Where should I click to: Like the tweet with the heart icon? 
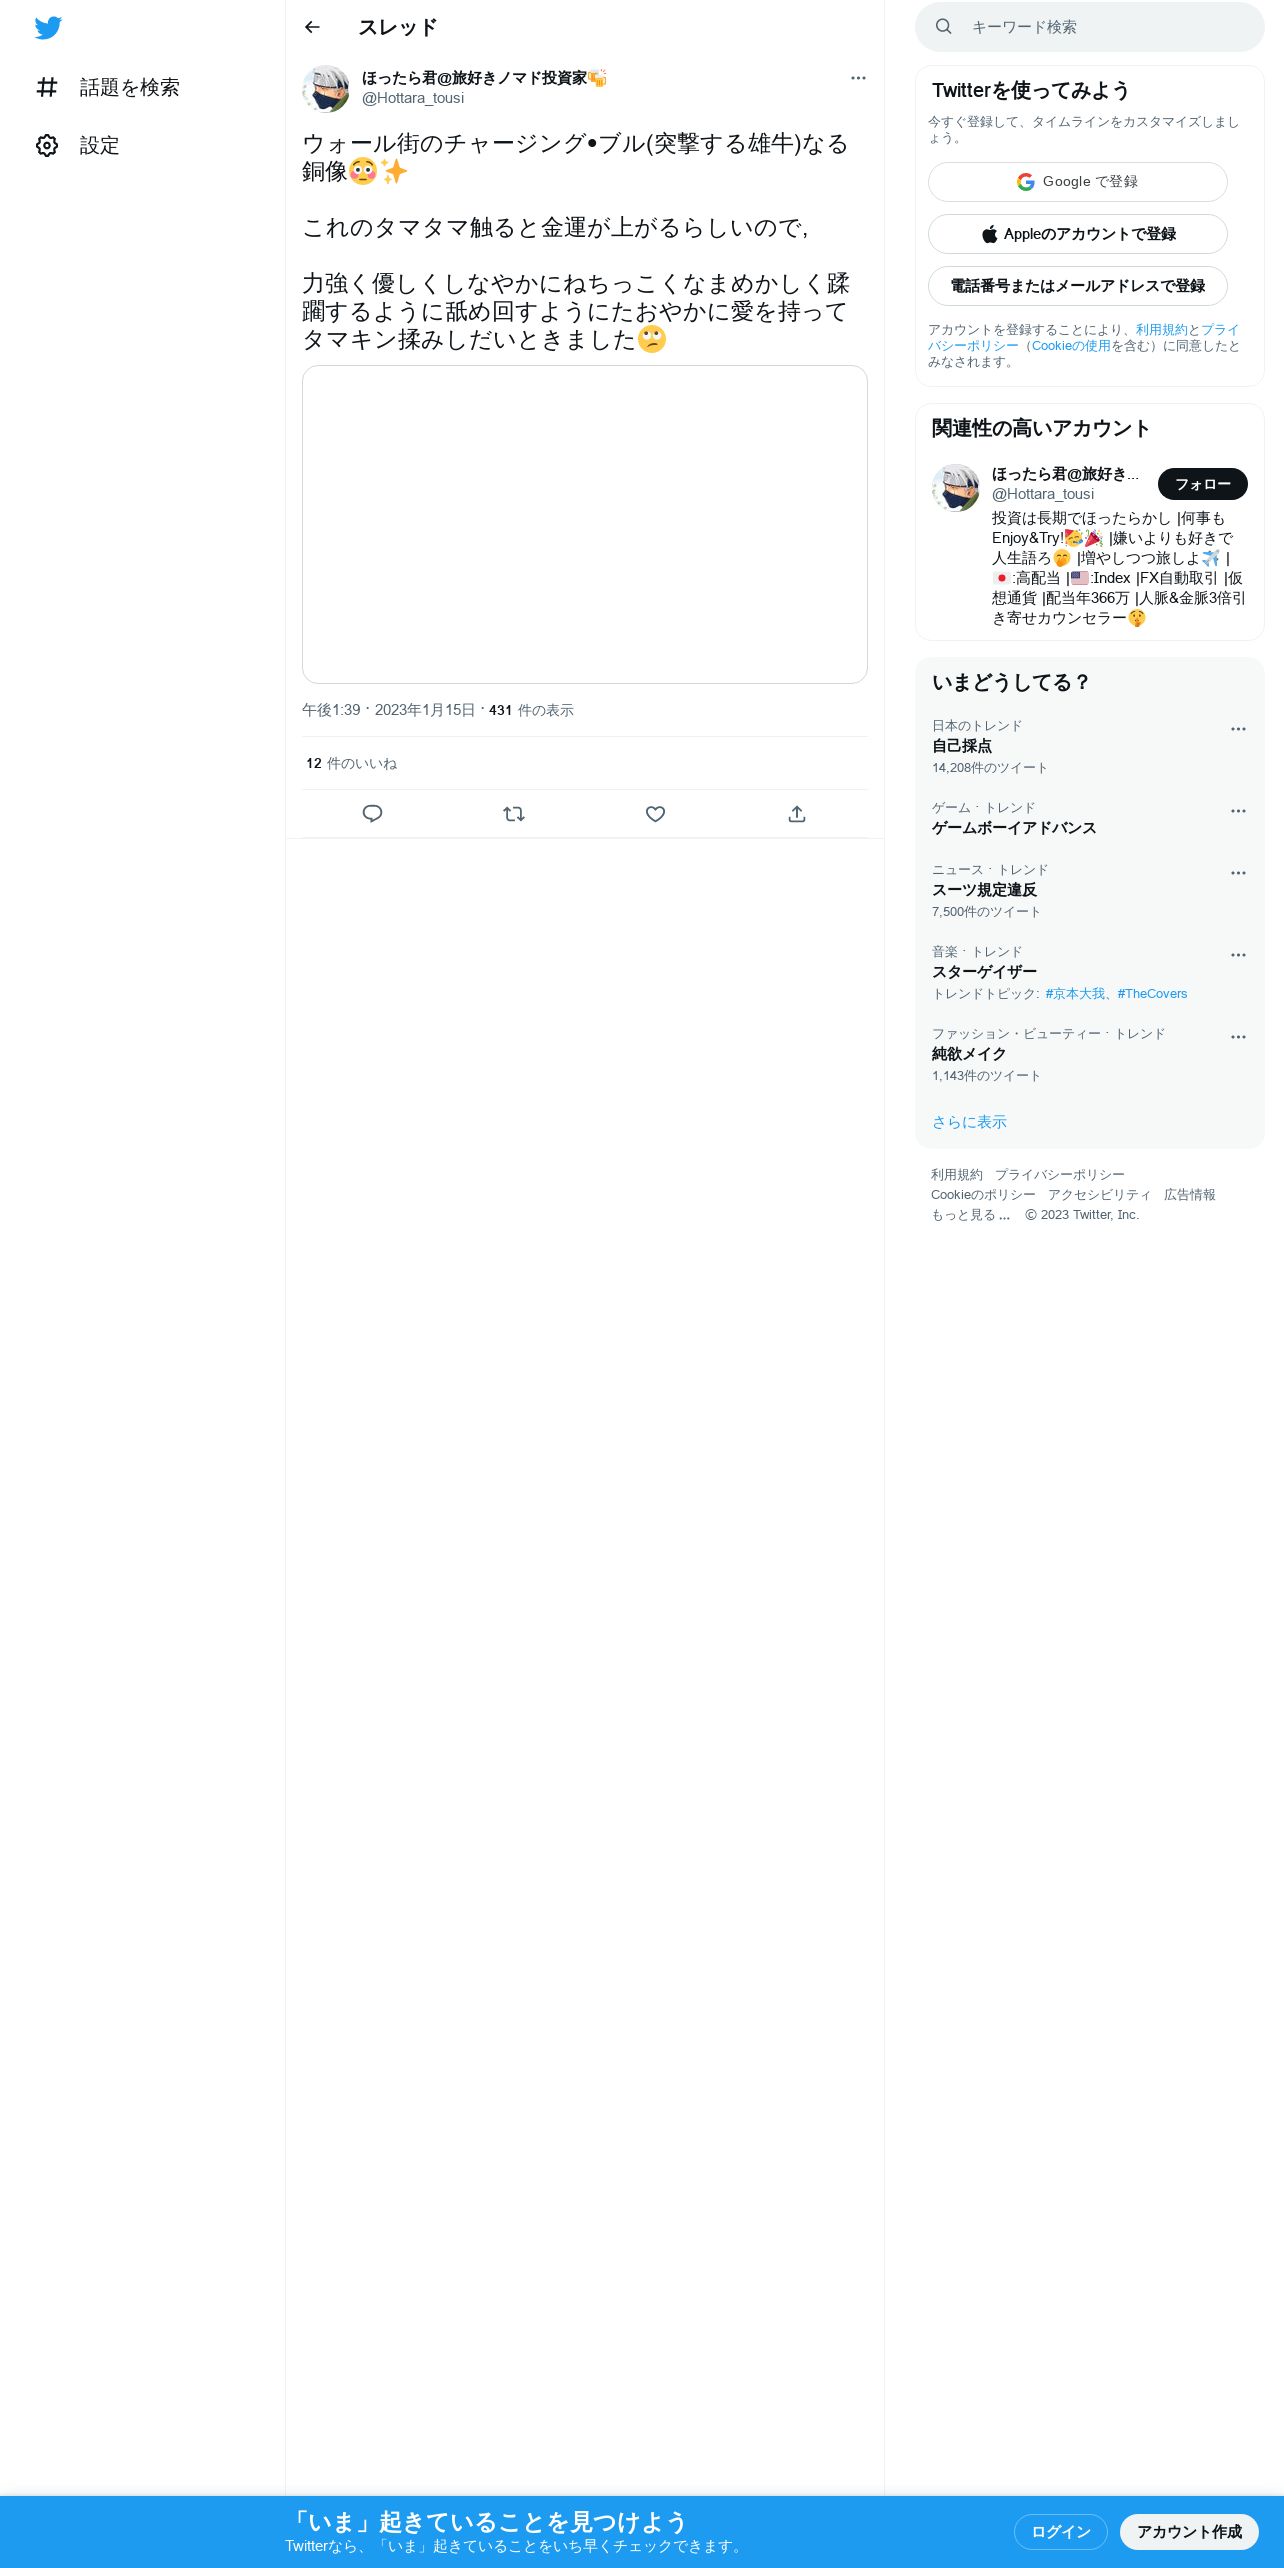point(655,814)
